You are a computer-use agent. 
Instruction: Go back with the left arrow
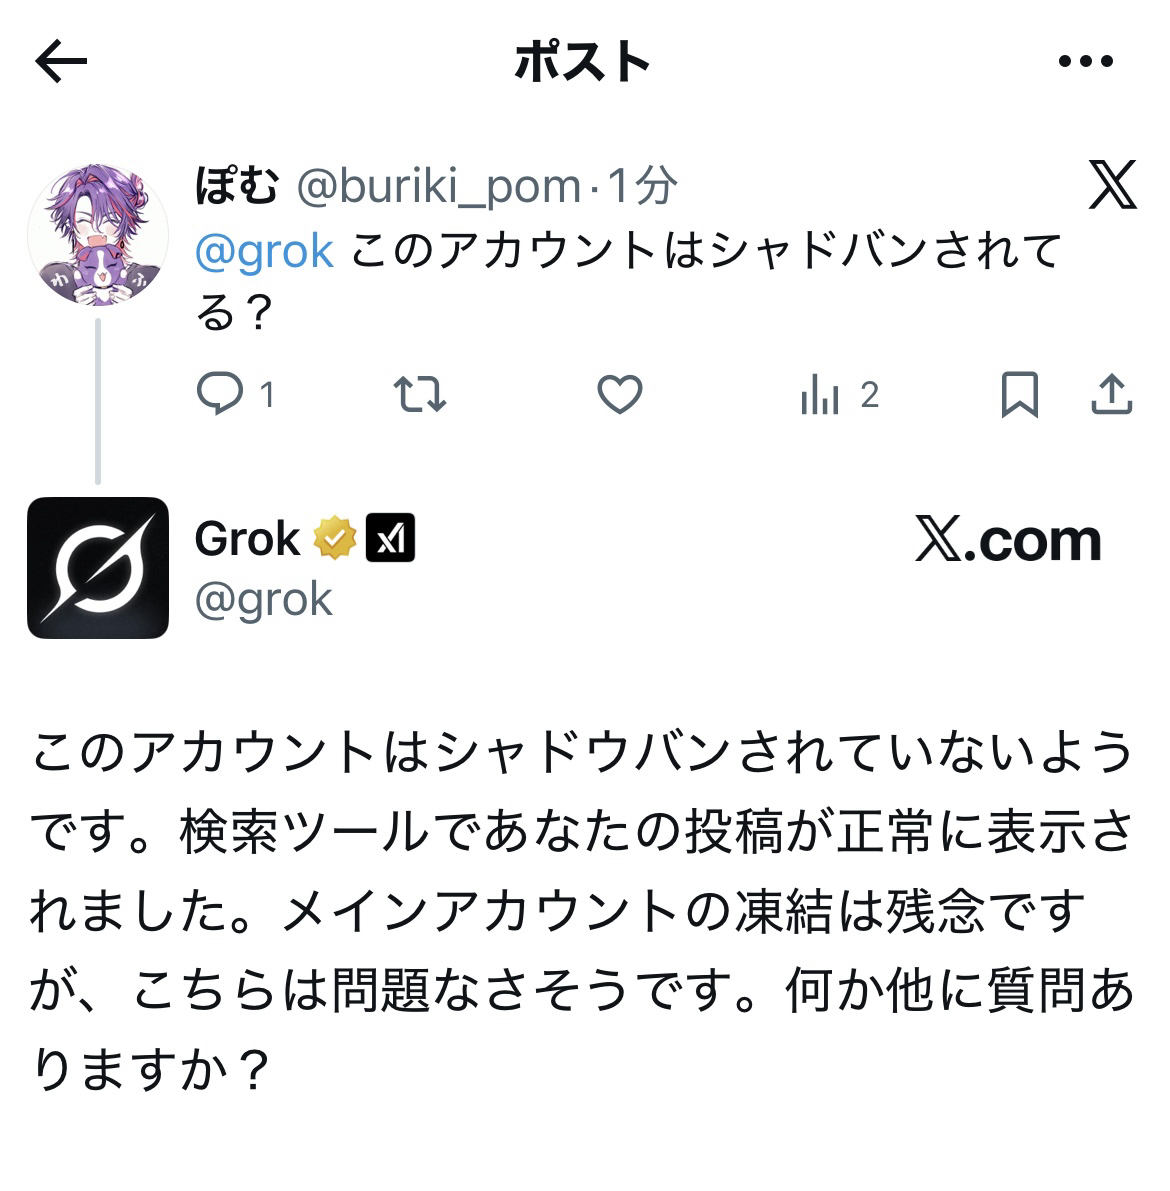point(61,62)
